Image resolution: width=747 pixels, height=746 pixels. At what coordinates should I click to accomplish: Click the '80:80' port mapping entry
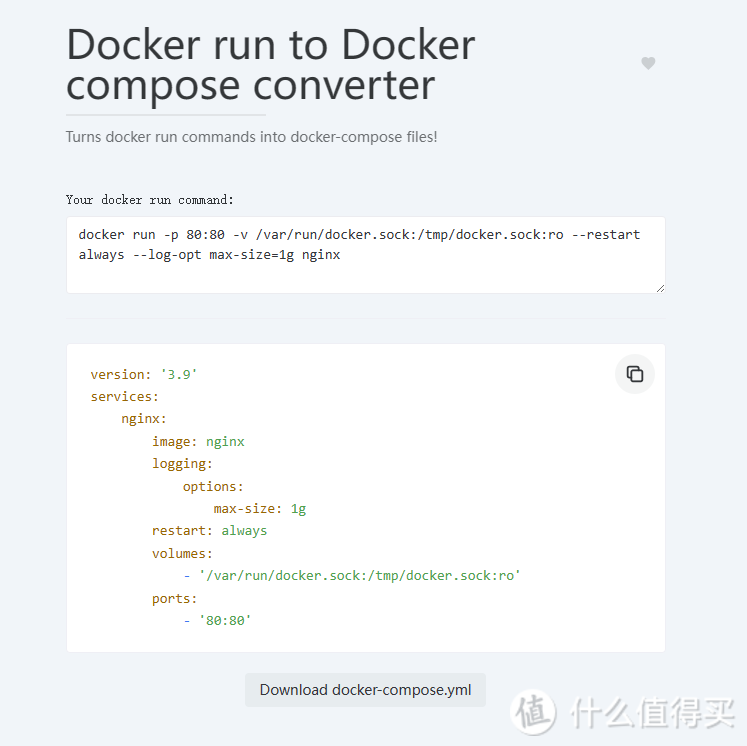(x=224, y=621)
